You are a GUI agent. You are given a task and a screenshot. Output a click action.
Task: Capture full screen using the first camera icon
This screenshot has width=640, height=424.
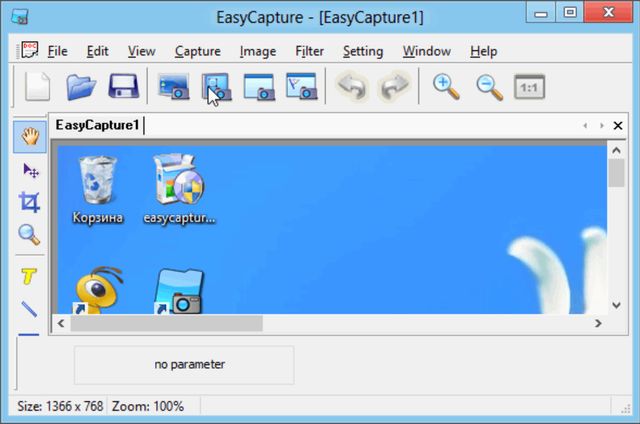[173, 87]
